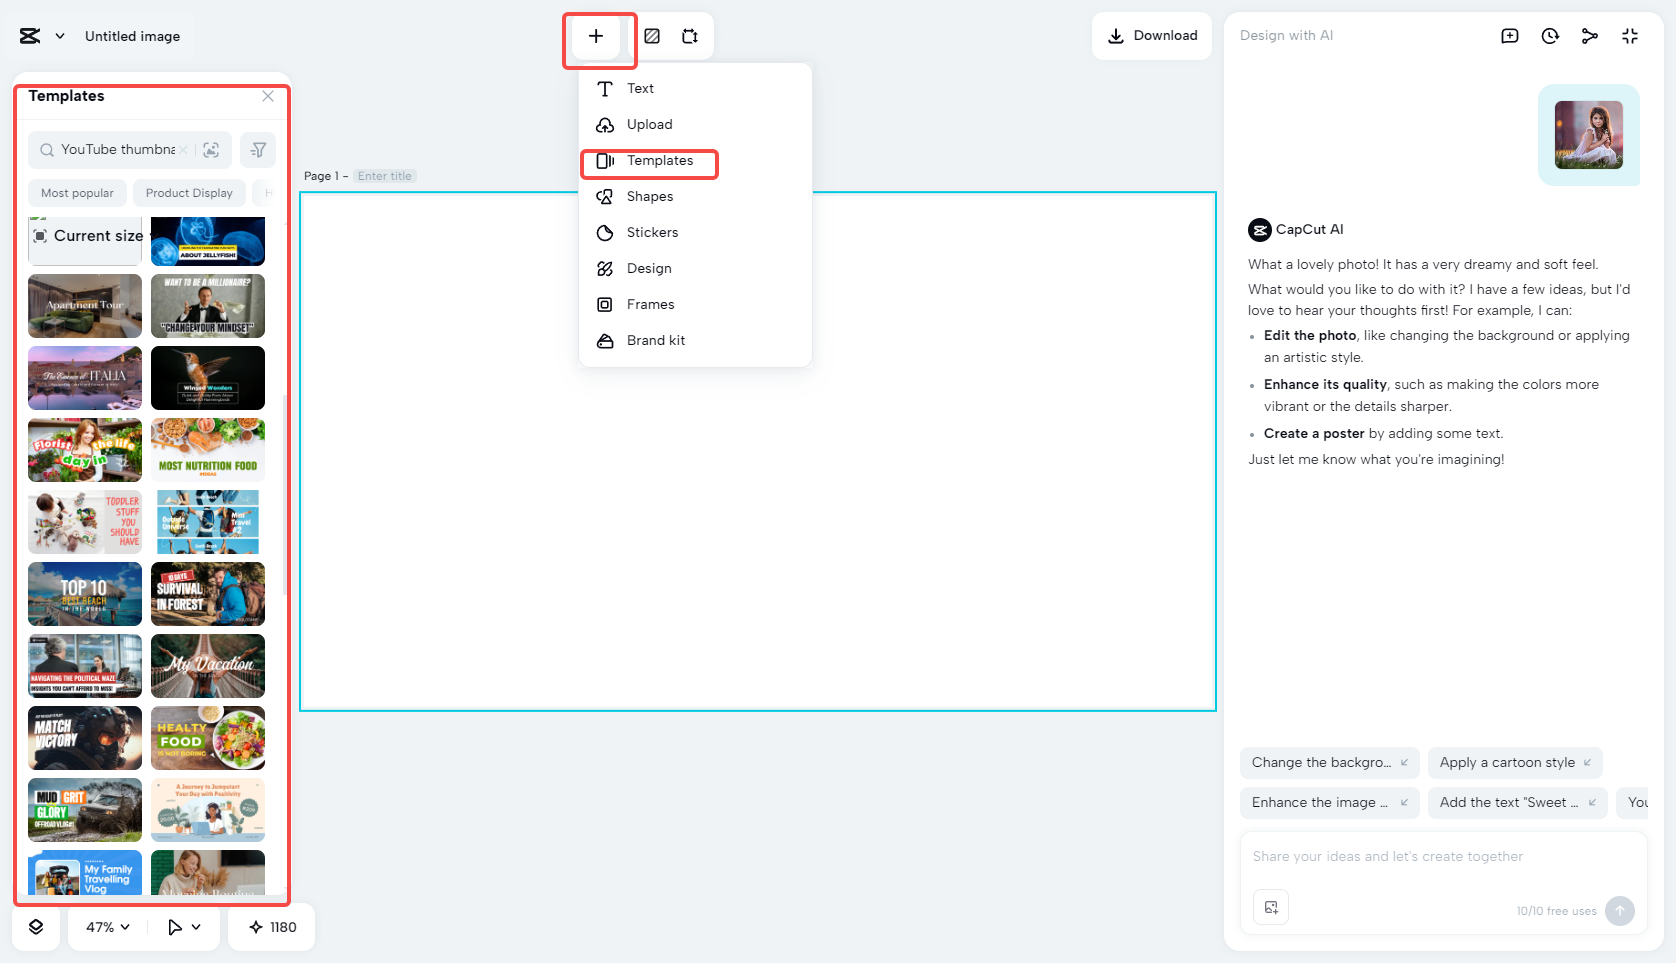Click the Download button
Image resolution: width=1676 pixels, height=963 pixels.
[1152, 36]
